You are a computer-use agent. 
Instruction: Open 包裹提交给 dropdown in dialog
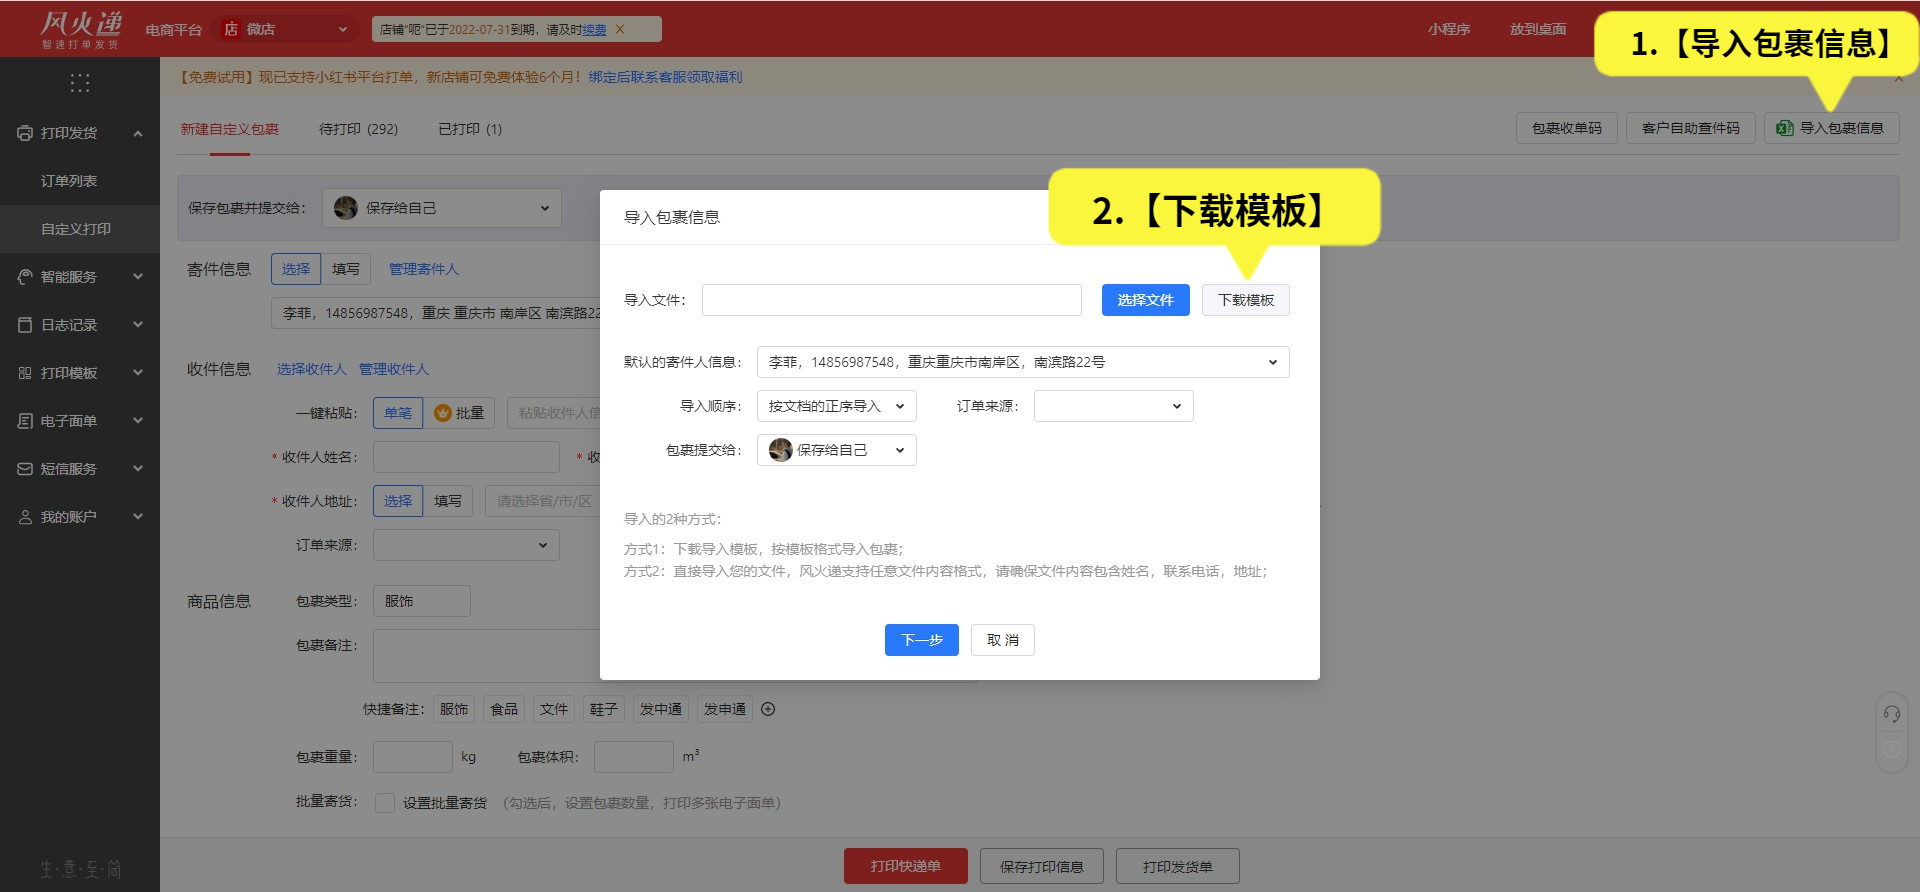pos(837,450)
